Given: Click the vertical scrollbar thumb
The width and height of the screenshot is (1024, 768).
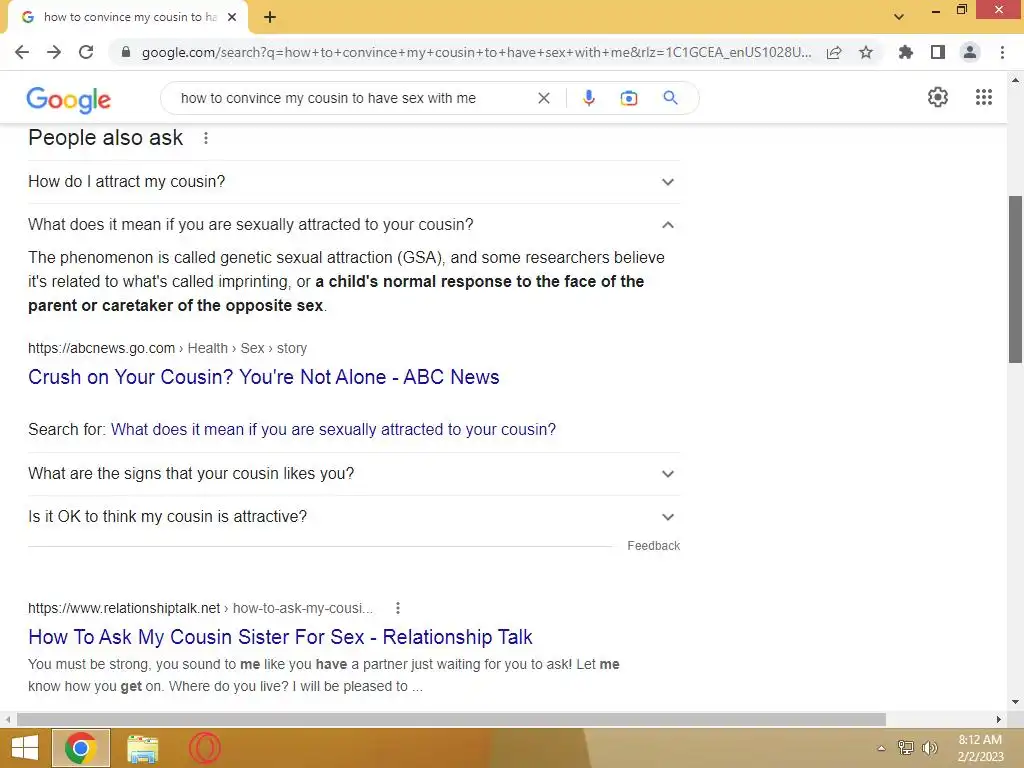Looking at the screenshot, I should [1015, 279].
